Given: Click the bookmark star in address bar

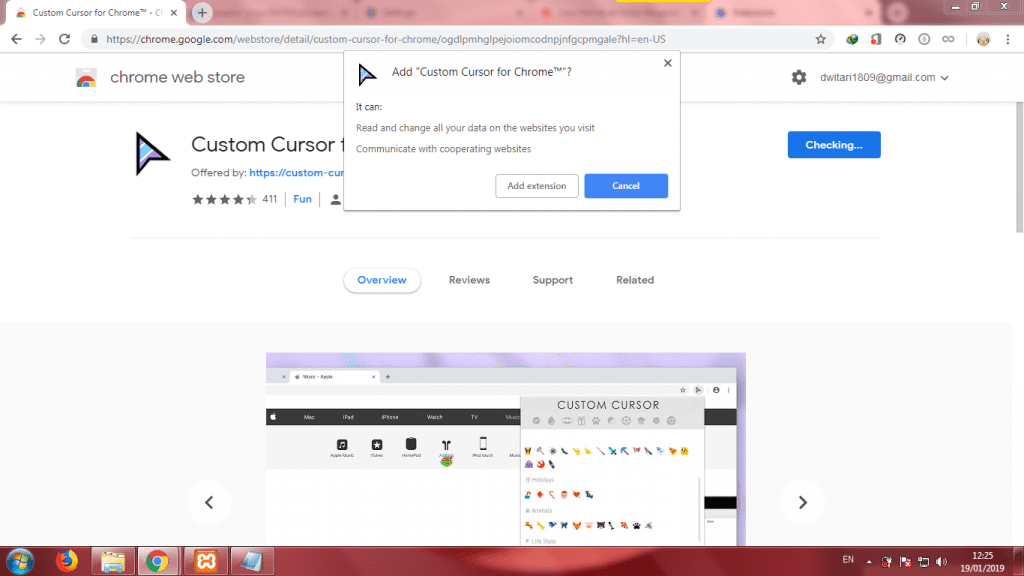Looking at the screenshot, I should pyautogui.click(x=821, y=39).
